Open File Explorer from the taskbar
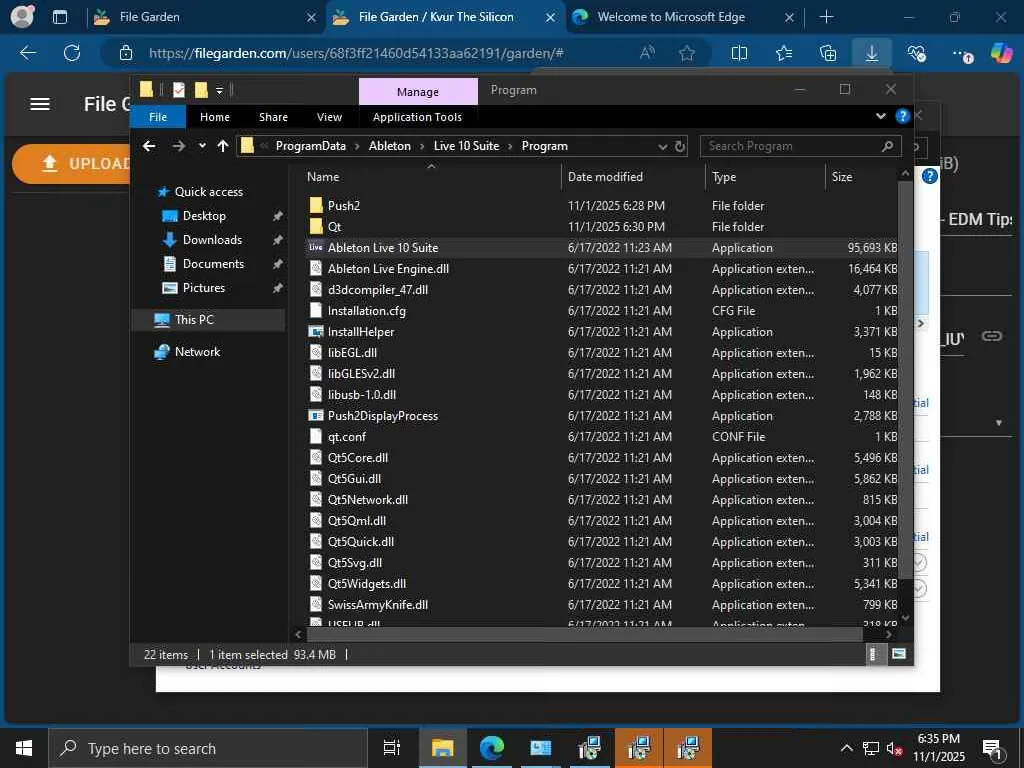The width and height of the screenshot is (1024, 768). coord(442,748)
